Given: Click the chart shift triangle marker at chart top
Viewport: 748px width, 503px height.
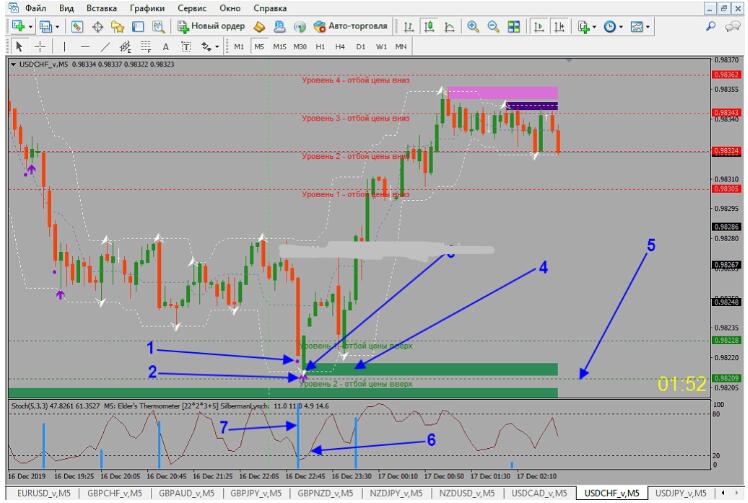Looking at the screenshot, I should (569, 60).
